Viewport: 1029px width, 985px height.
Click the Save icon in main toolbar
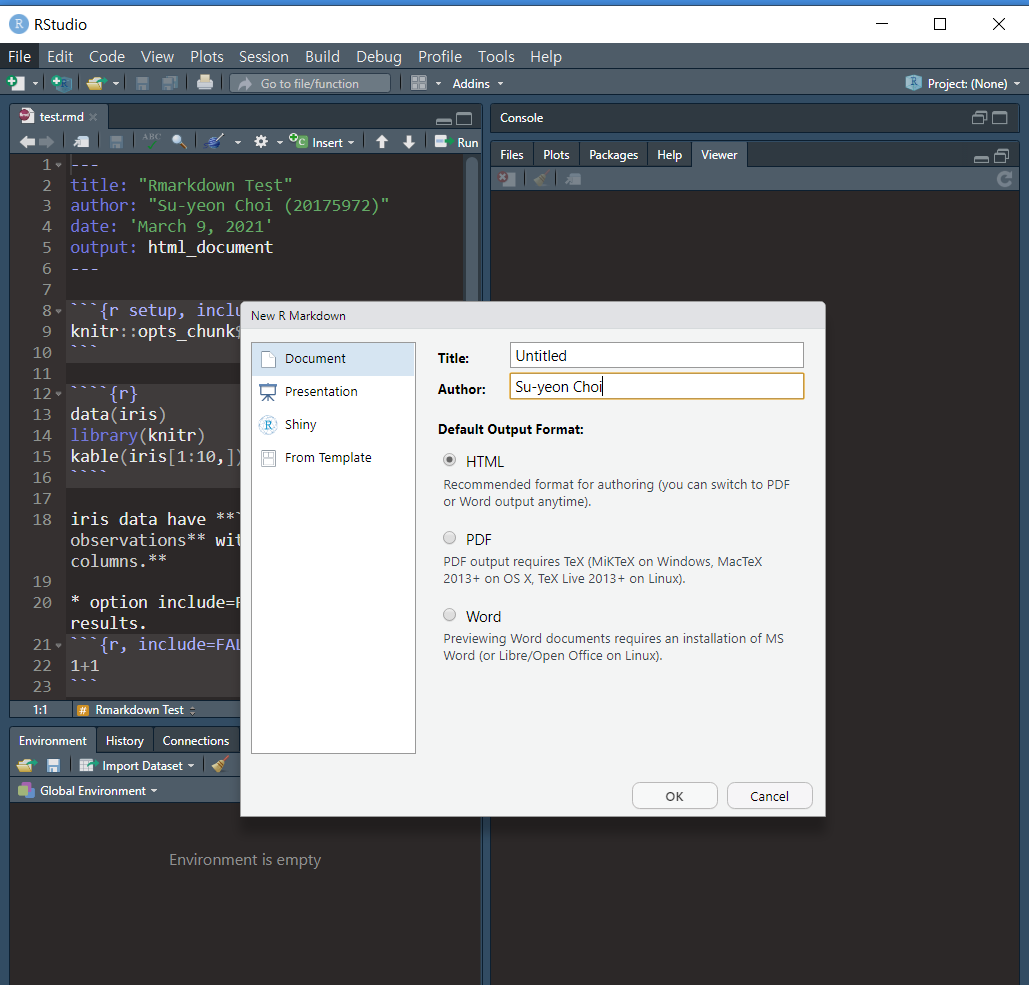[142, 83]
